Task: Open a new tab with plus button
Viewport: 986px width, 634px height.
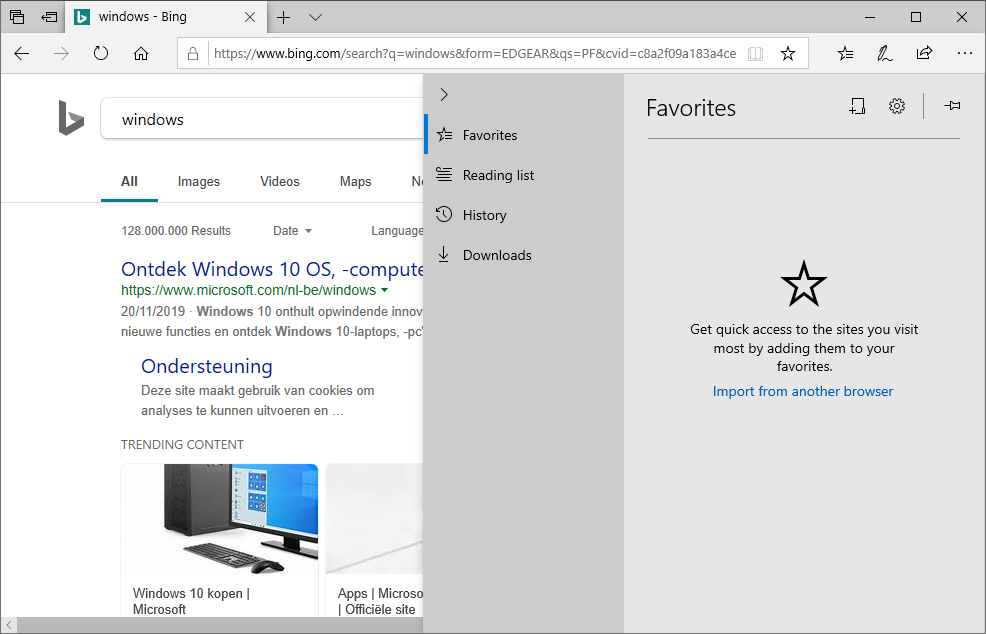Action: (284, 17)
